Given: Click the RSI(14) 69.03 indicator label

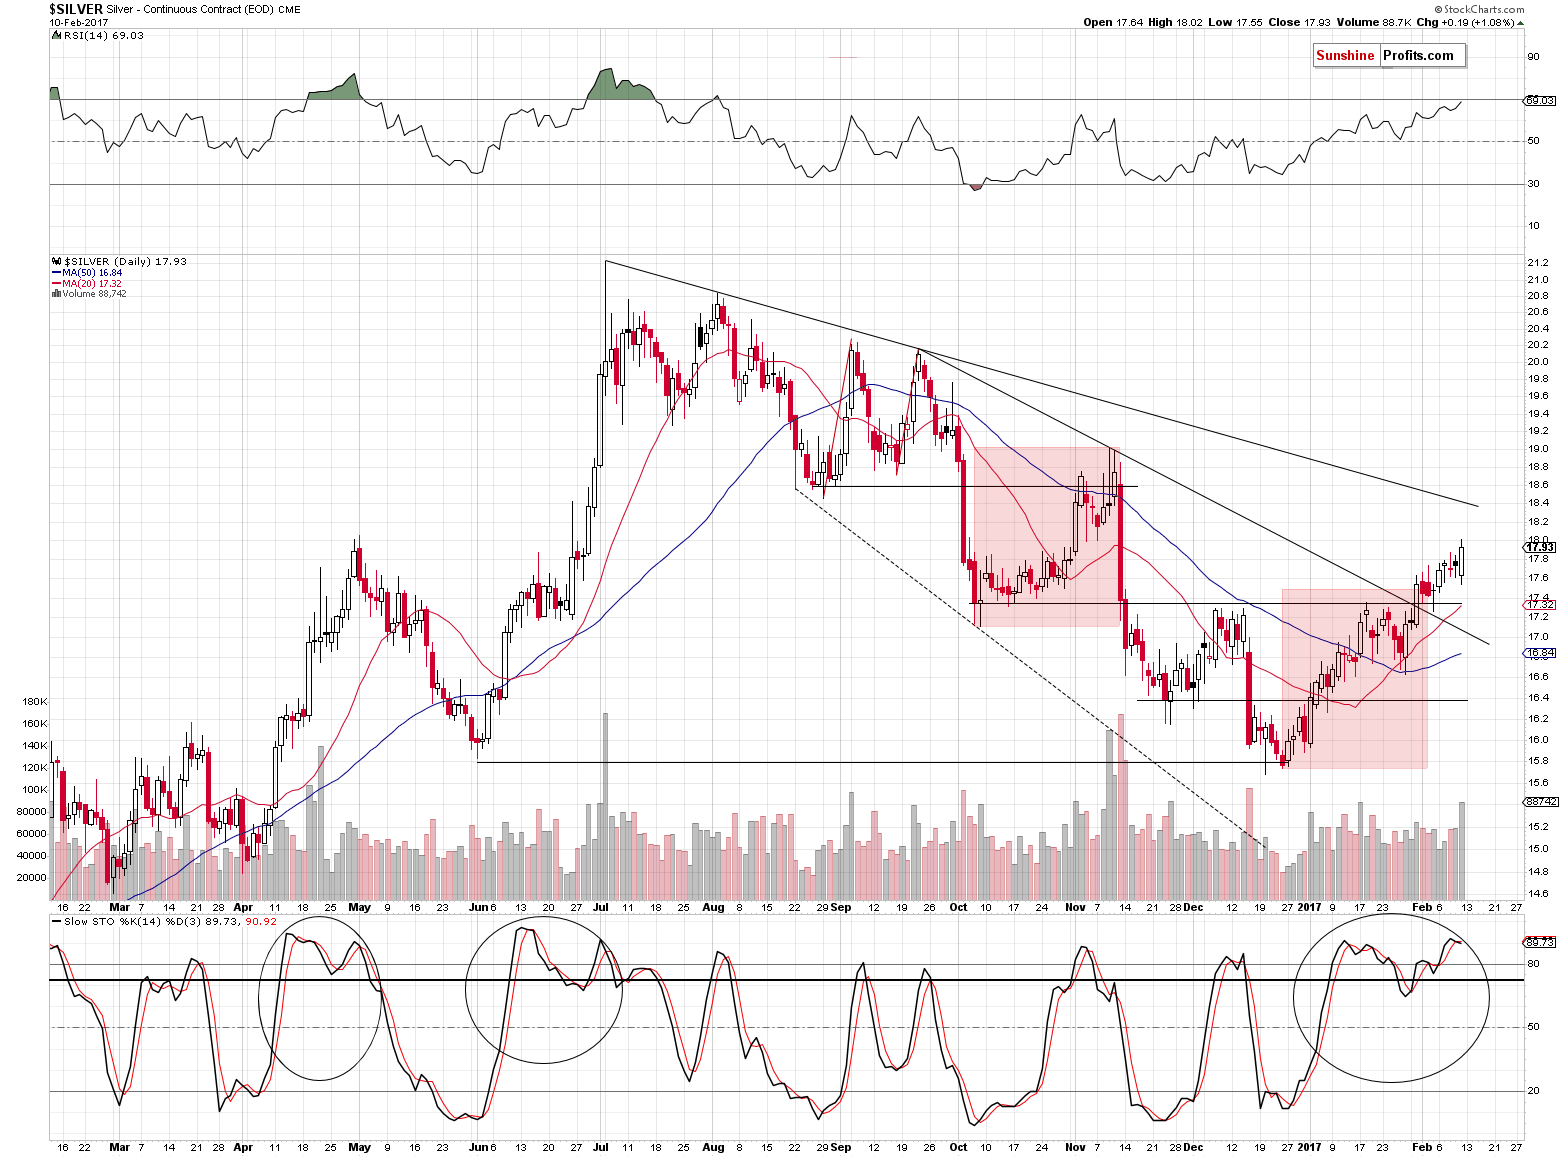Looking at the screenshot, I should click(103, 35).
